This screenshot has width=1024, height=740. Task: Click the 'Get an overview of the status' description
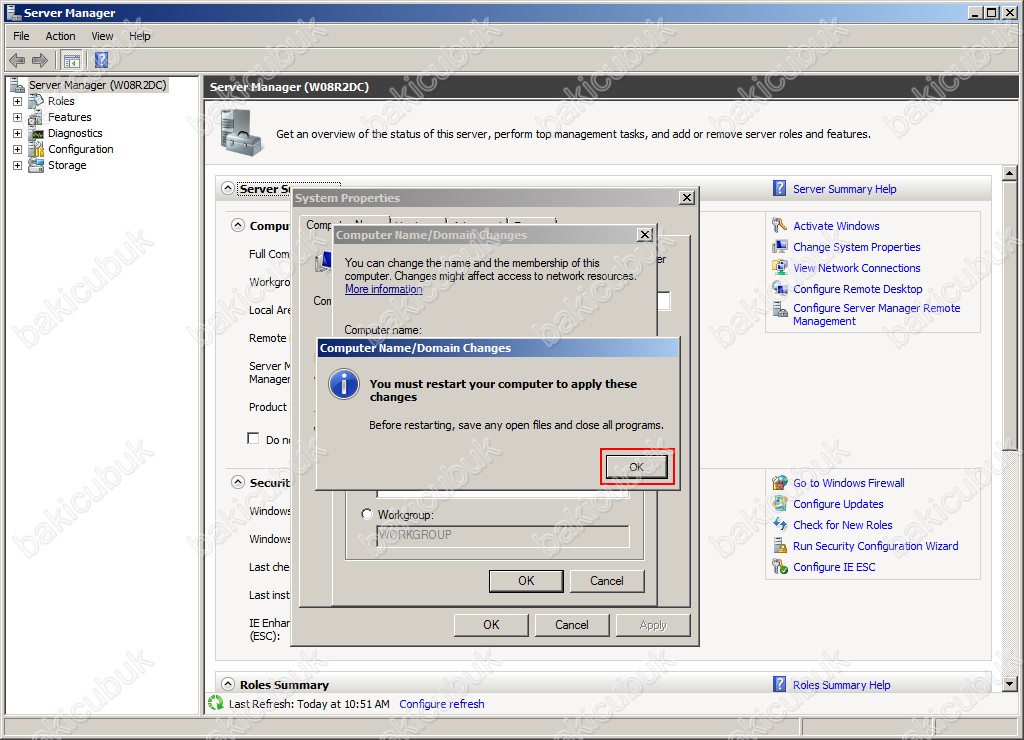573,134
